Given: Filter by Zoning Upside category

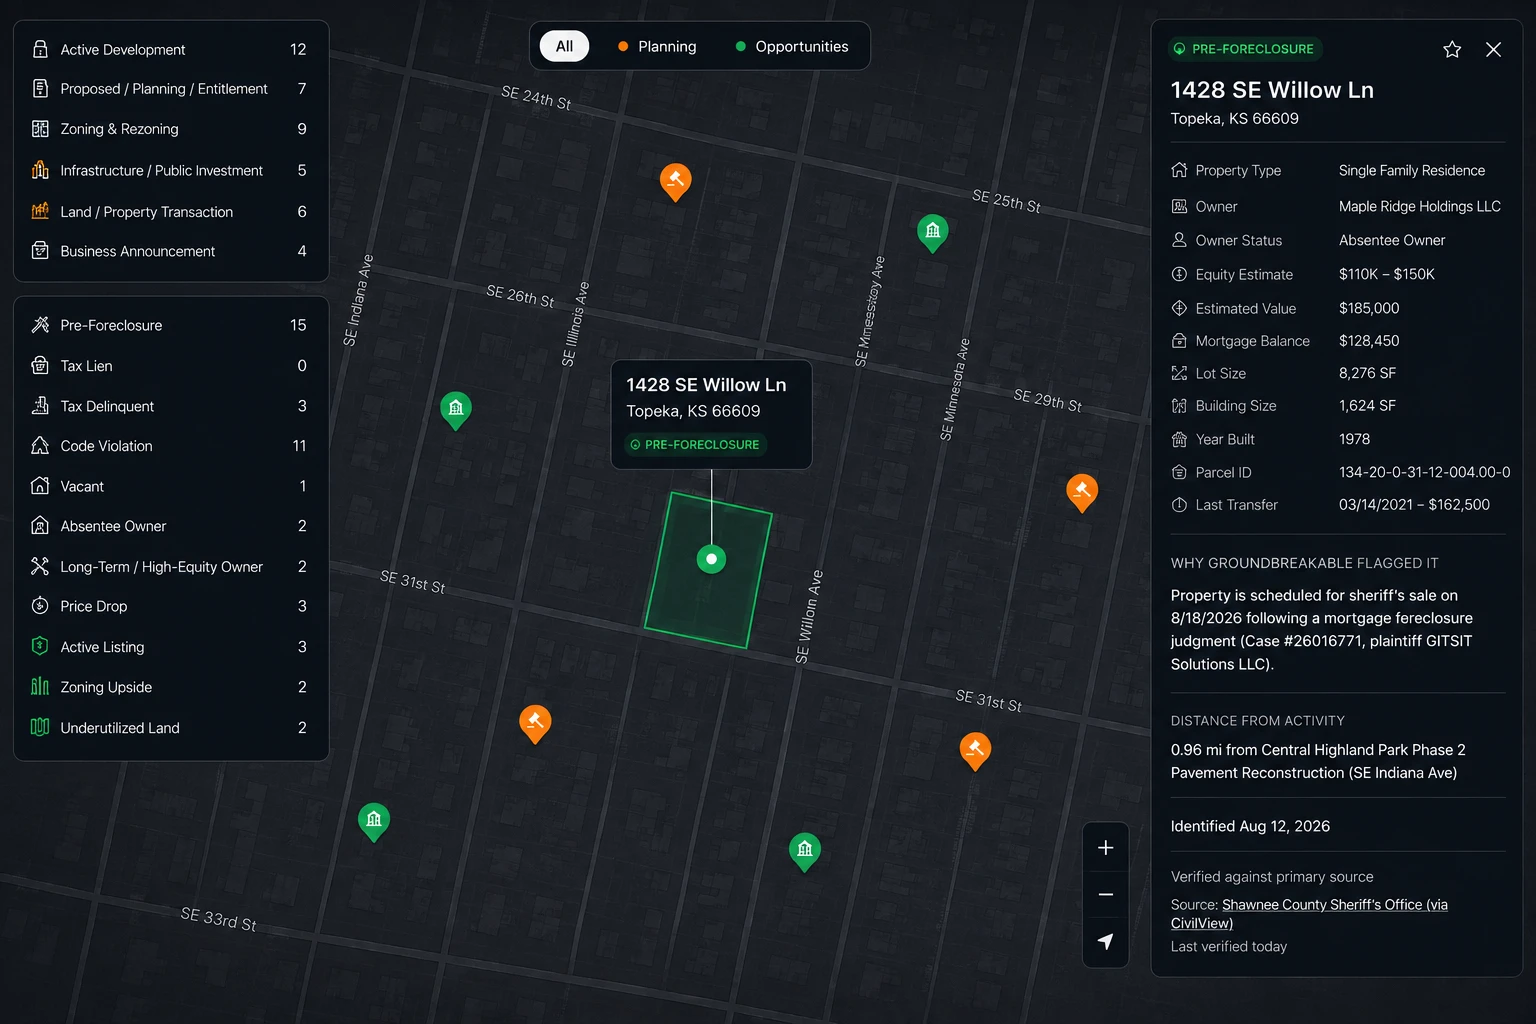Looking at the screenshot, I should 171,687.
